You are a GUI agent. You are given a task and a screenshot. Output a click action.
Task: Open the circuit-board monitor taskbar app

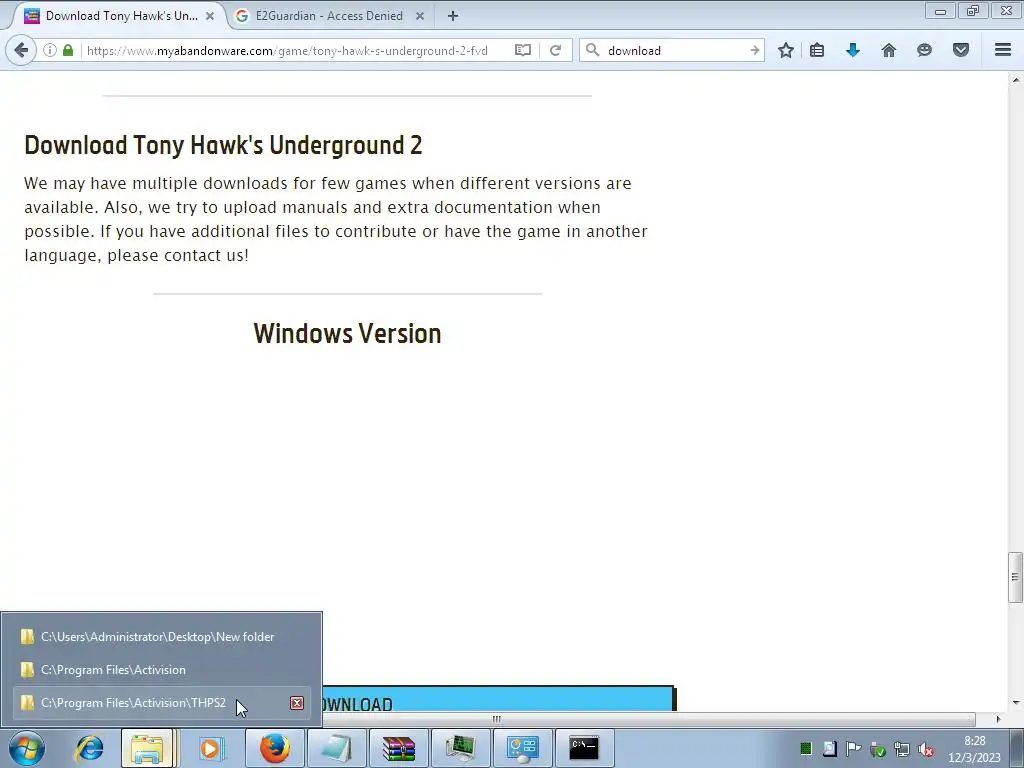pyautogui.click(x=460, y=748)
